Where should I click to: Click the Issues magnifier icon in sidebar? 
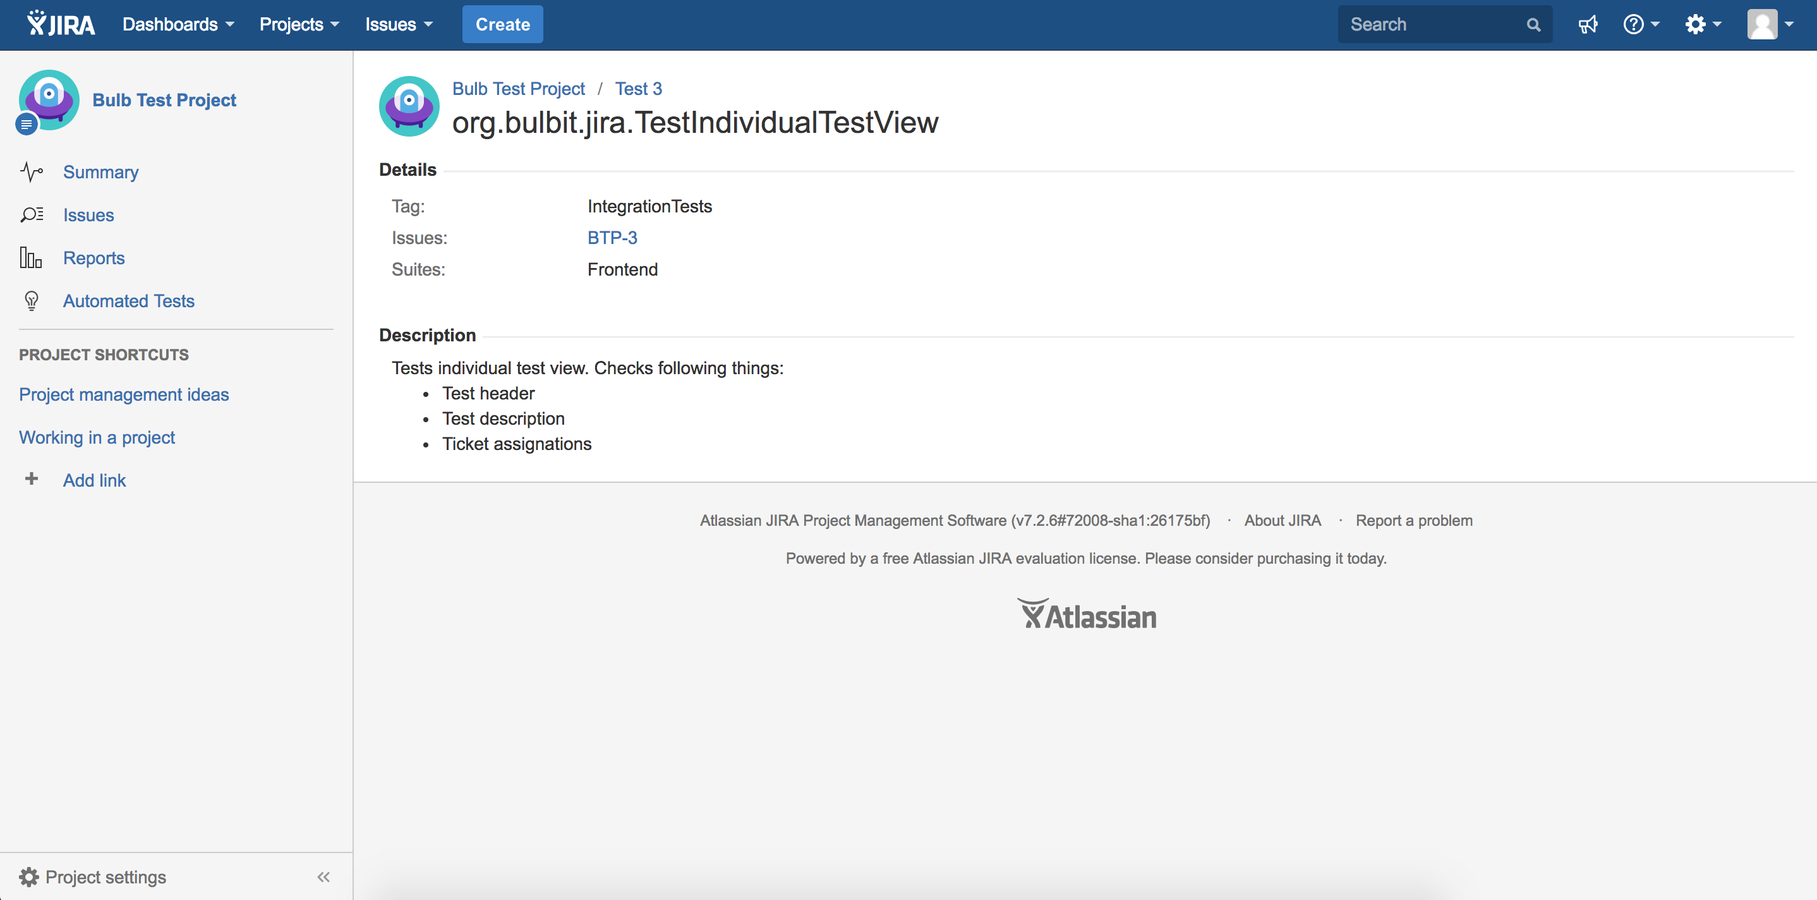point(31,215)
